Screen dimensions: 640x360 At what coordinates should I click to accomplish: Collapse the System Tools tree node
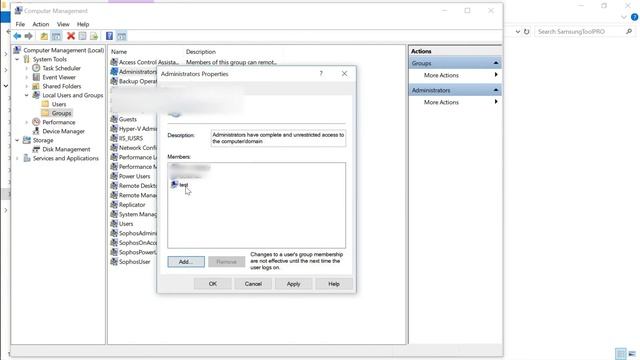(x=17, y=59)
